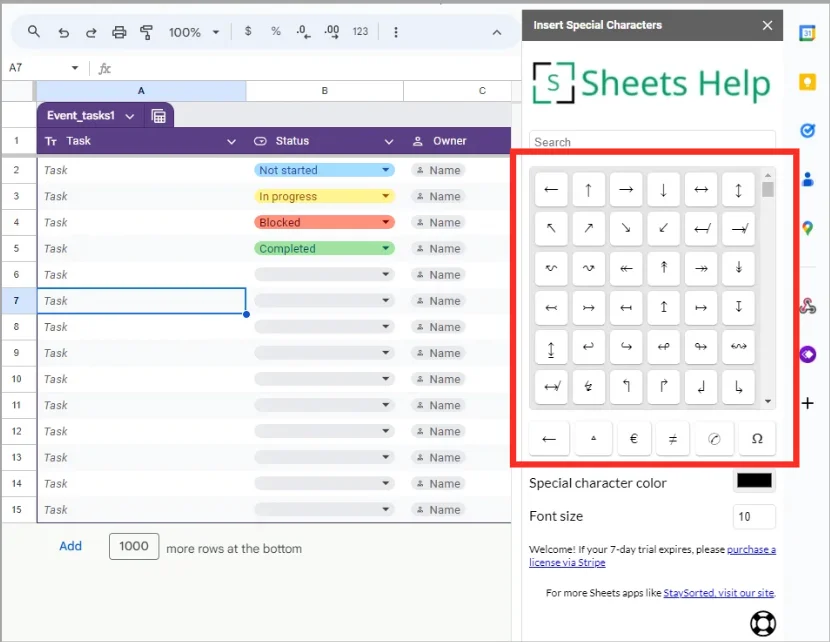This screenshot has width=830, height=642.
Task: Insert the left arrow character in first row
Action: point(551,189)
